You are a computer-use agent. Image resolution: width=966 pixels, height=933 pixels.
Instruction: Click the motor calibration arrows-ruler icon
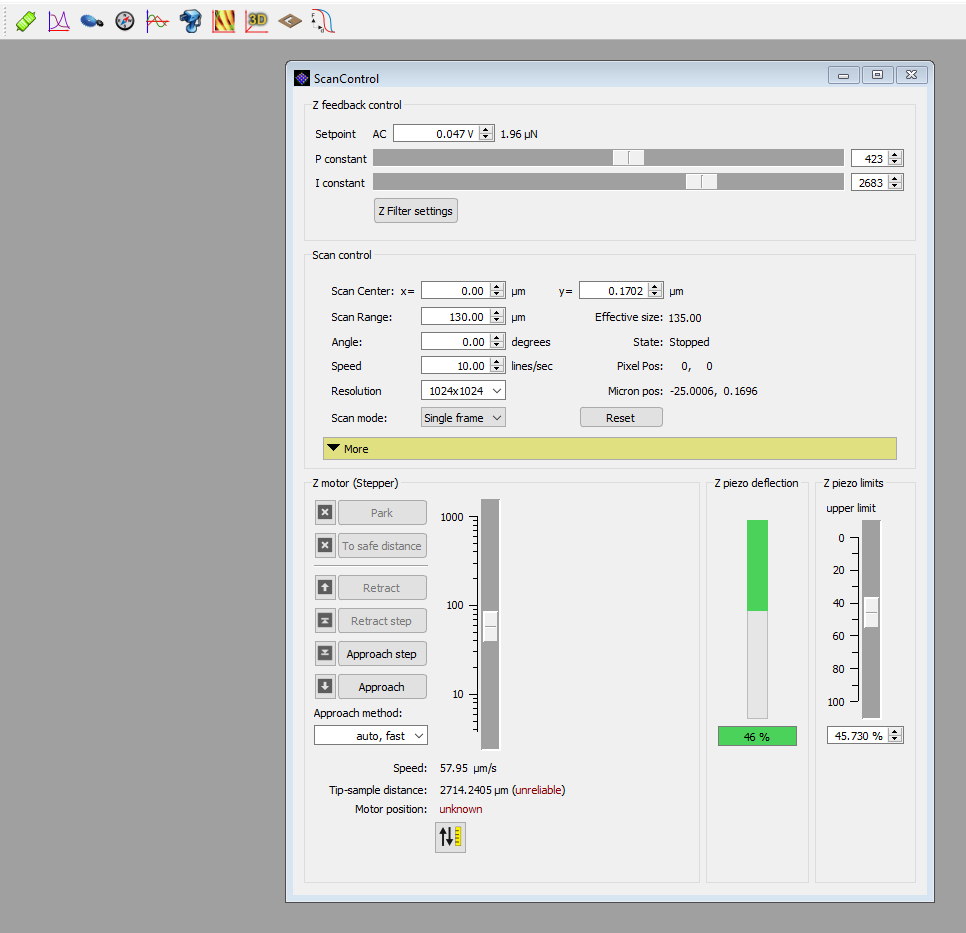[x=450, y=838]
